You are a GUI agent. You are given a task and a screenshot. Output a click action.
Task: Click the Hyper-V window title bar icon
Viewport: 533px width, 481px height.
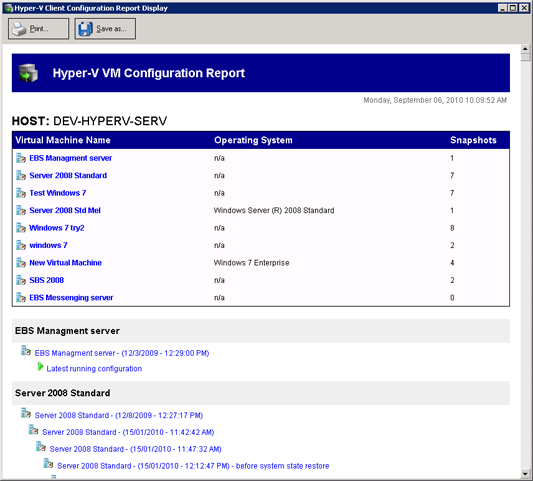pyautogui.click(x=8, y=8)
